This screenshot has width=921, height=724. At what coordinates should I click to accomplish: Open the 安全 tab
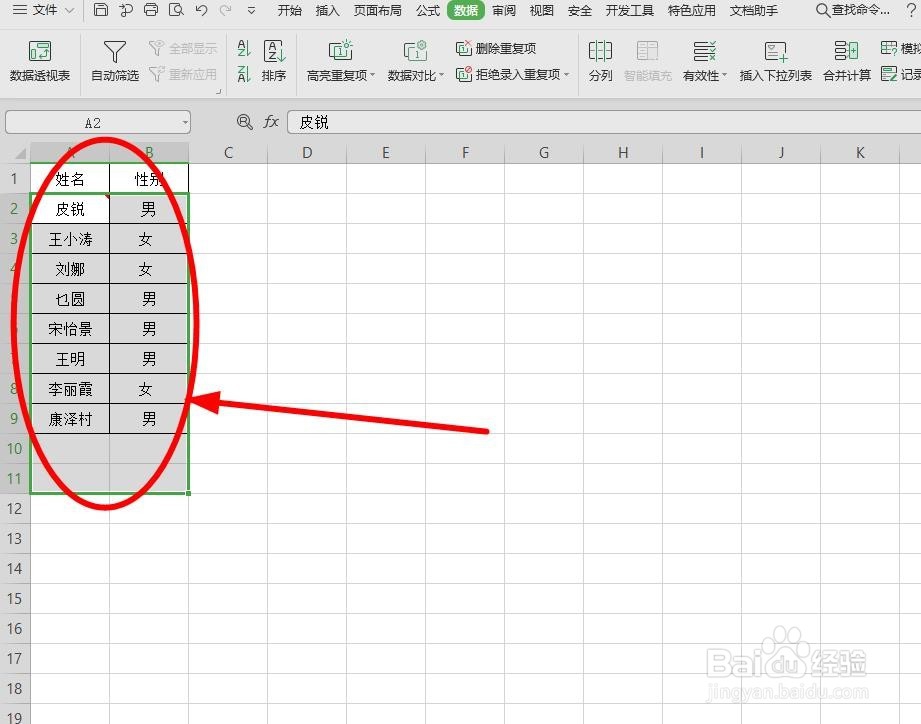click(580, 11)
